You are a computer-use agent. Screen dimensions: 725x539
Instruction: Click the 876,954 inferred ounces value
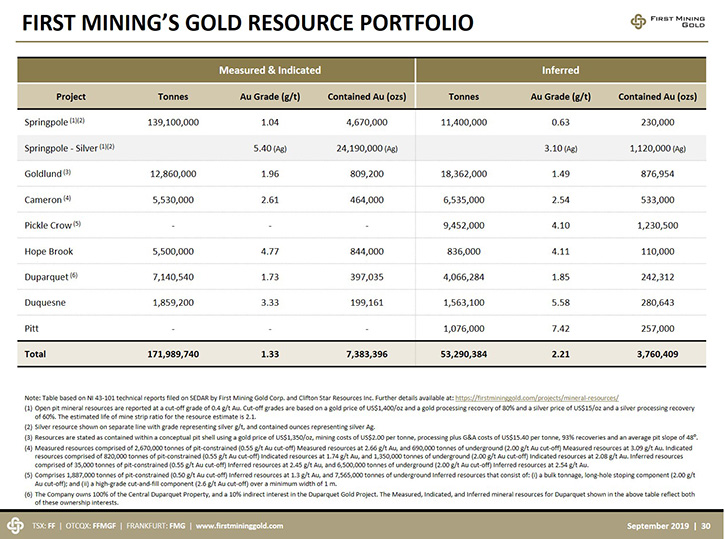tap(657, 174)
